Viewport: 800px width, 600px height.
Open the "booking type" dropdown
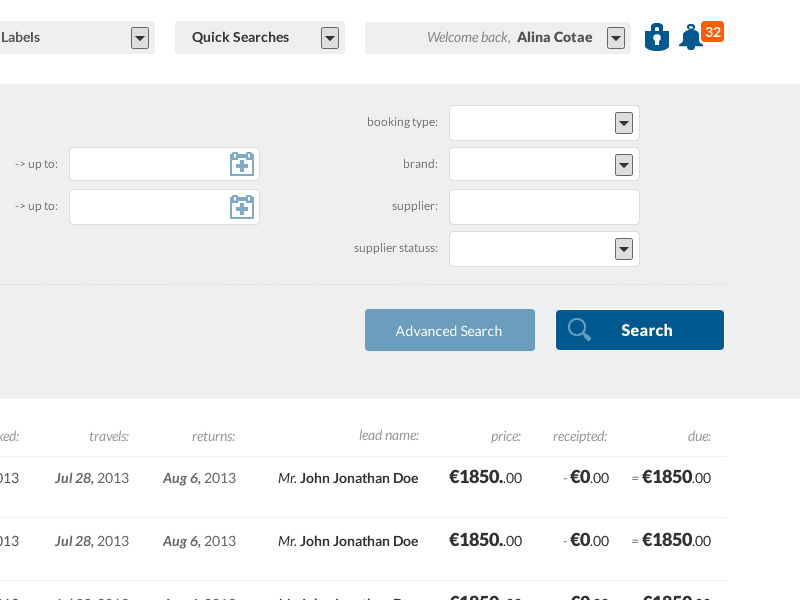pyautogui.click(x=623, y=122)
